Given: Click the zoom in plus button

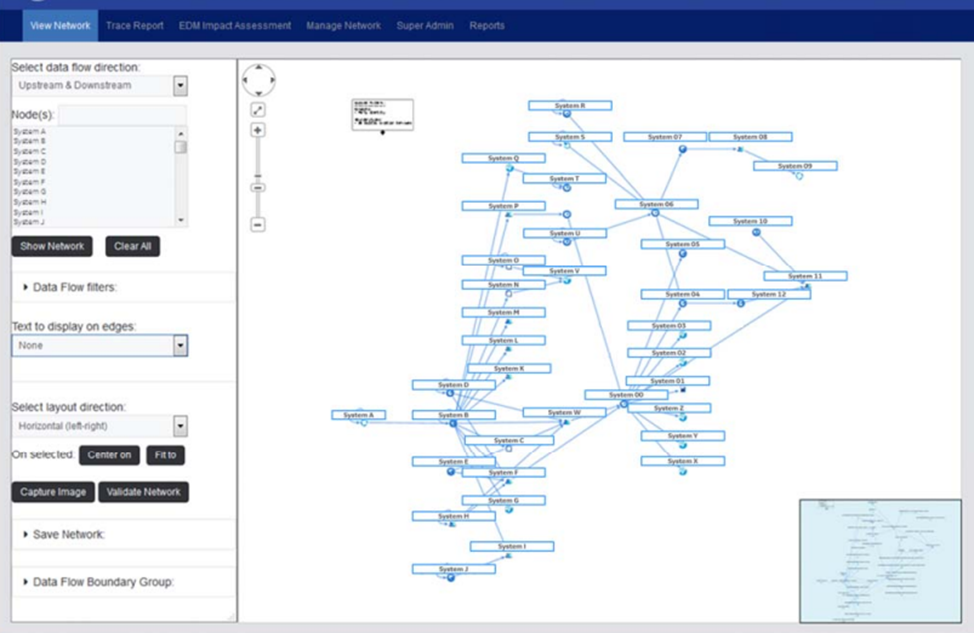Looking at the screenshot, I should tap(258, 130).
